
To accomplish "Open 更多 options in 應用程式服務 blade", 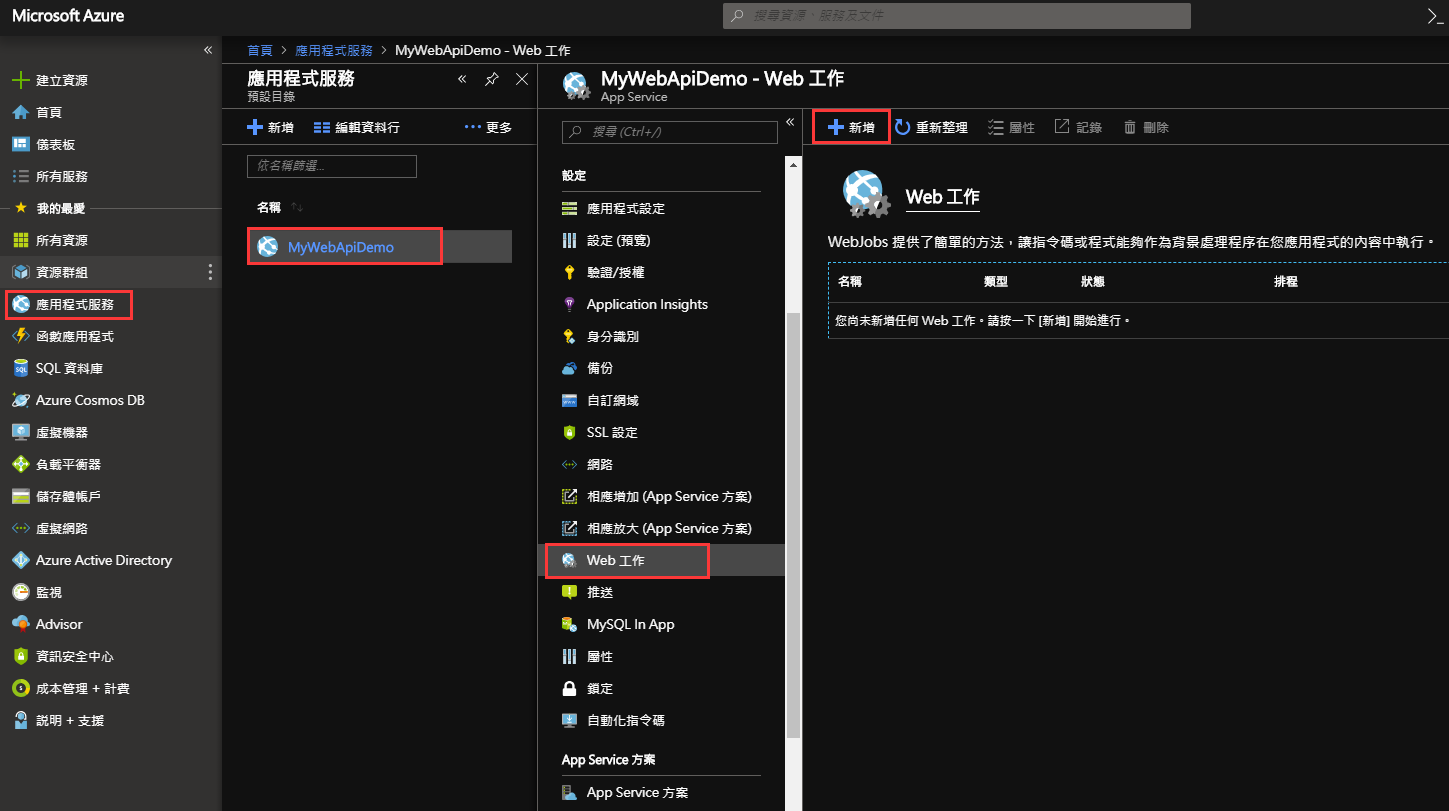I will click(488, 127).
